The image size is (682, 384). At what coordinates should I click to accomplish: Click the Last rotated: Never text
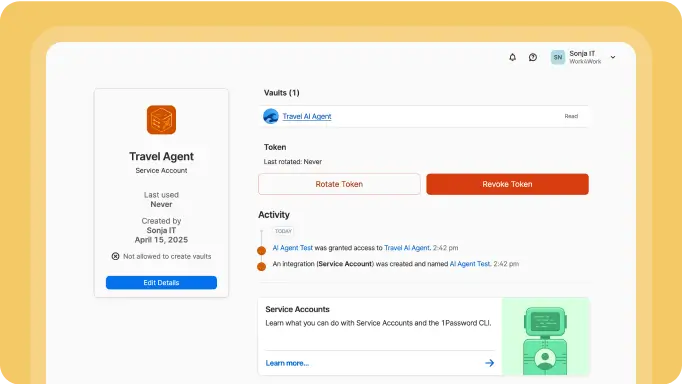(x=293, y=162)
